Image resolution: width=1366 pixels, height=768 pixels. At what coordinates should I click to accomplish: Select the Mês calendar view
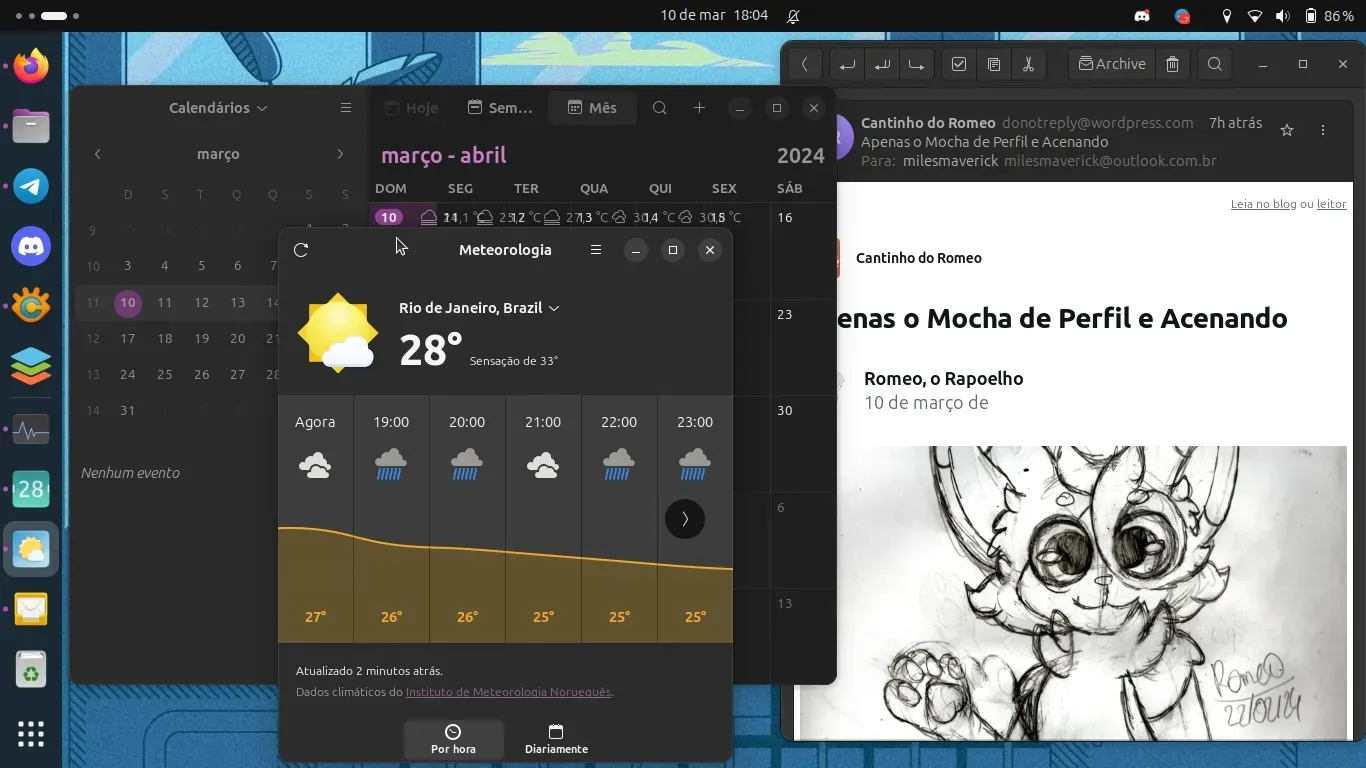point(592,108)
